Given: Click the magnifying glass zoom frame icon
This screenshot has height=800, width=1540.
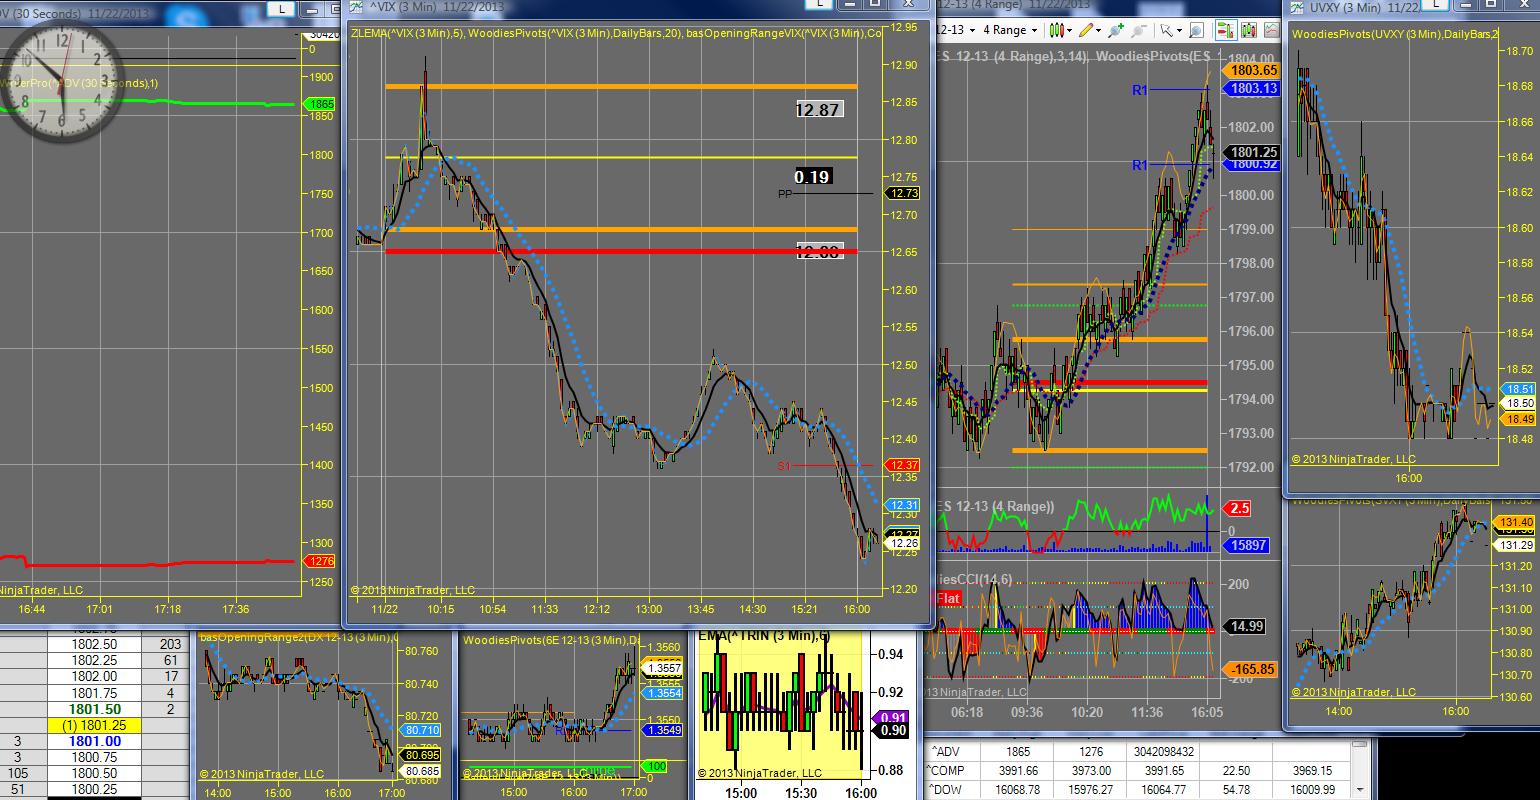Looking at the screenshot, I should click(x=1196, y=30).
